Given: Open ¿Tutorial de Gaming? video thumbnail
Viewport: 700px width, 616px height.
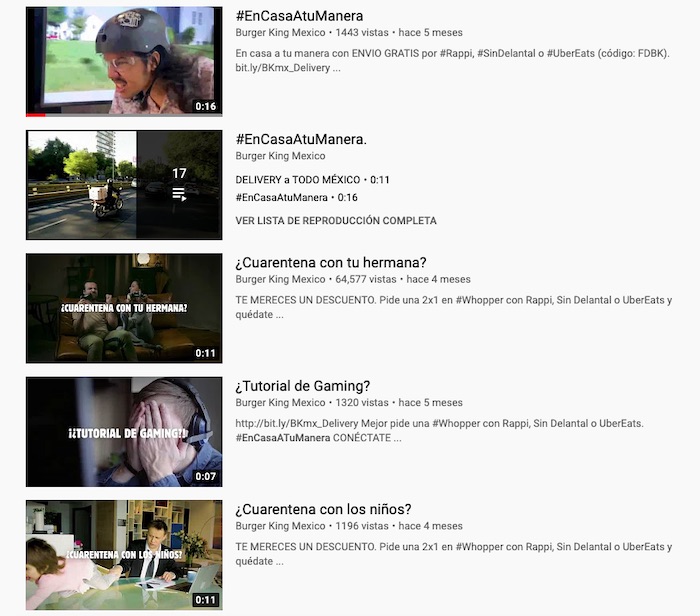Looking at the screenshot, I should (x=124, y=431).
